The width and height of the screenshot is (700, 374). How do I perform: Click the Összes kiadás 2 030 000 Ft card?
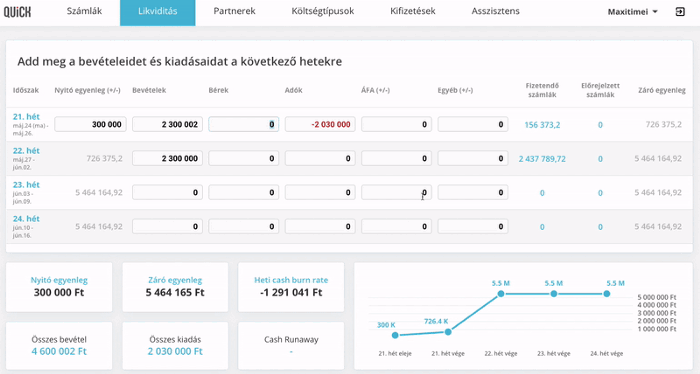(175, 346)
